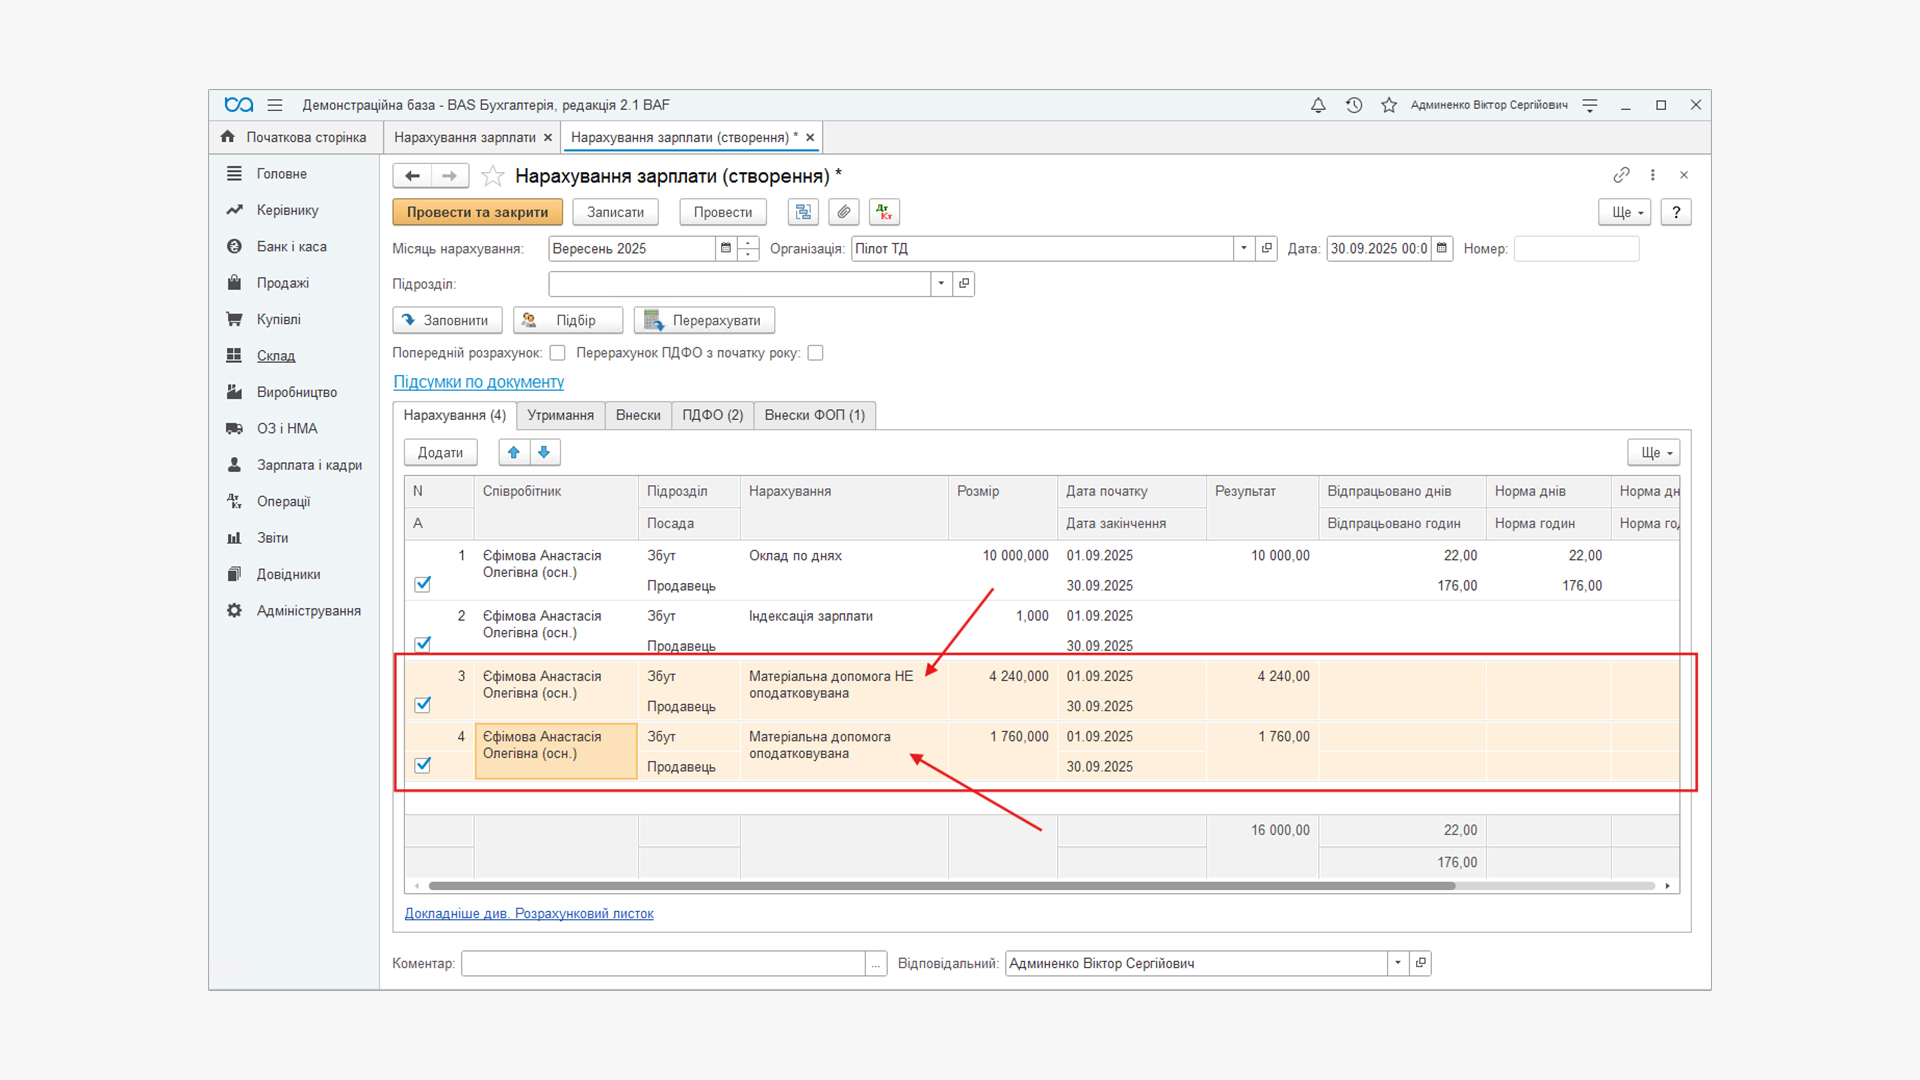Open the history clock icon
Image resolution: width=1920 pixels, height=1080 pixels.
pos(1354,105)
